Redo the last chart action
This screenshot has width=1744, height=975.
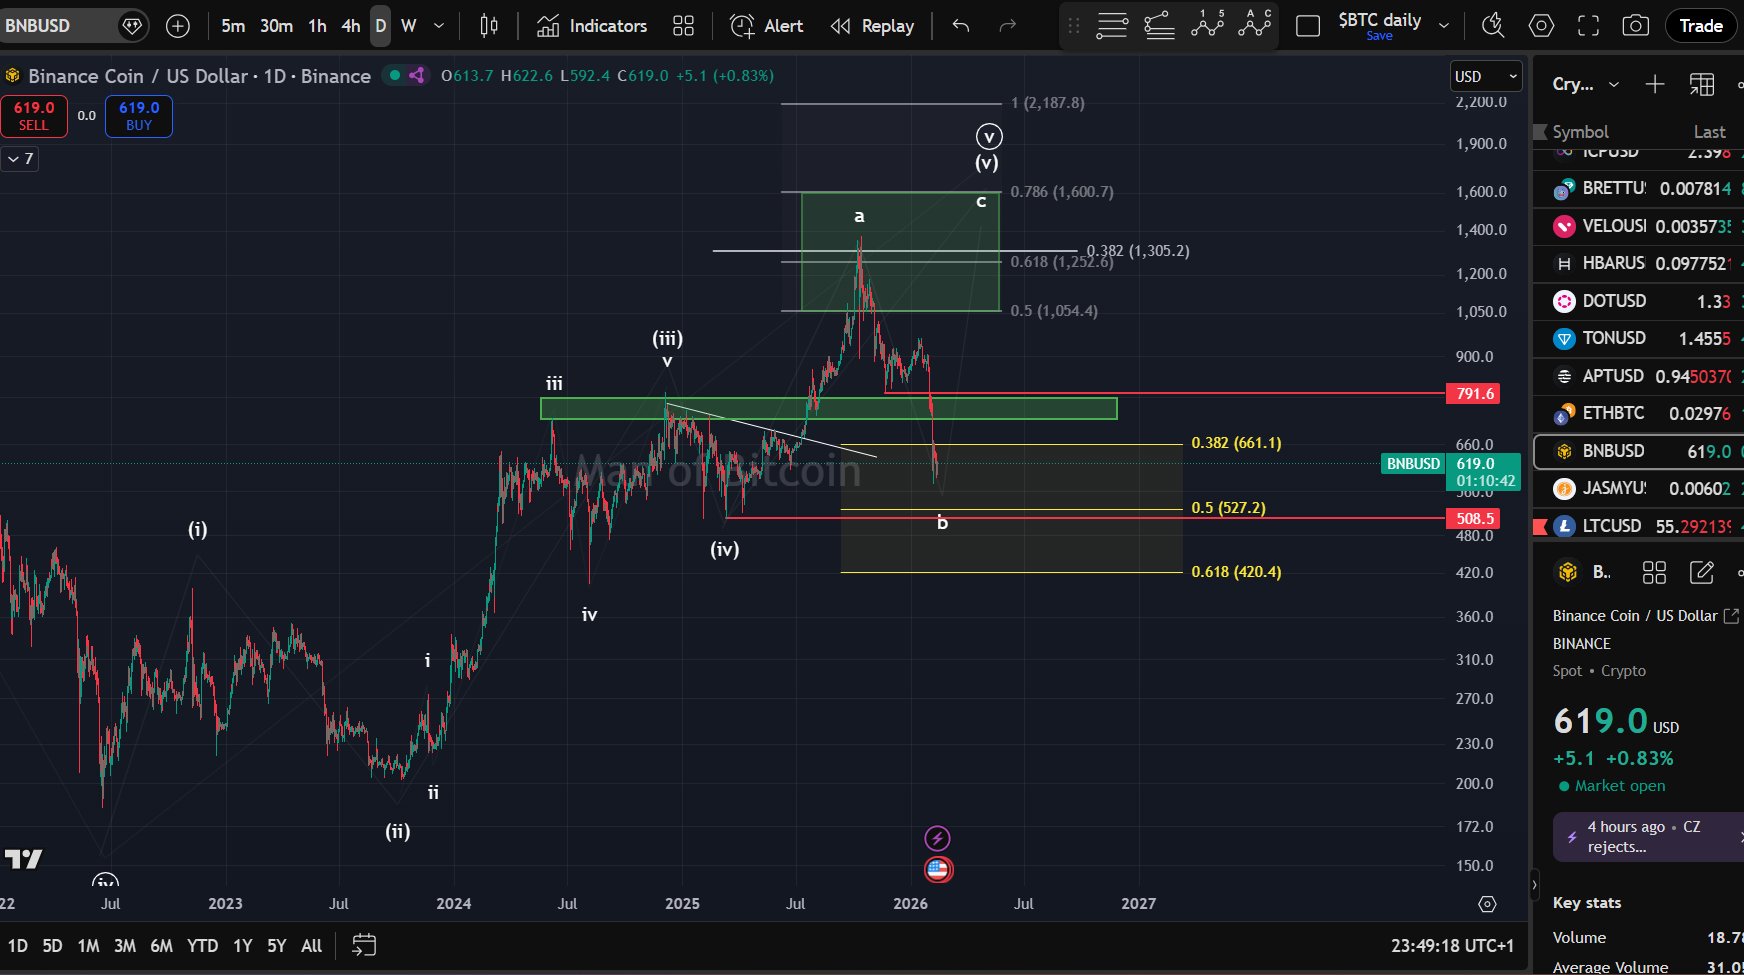pyautogui.click(x=1008, y=26)
